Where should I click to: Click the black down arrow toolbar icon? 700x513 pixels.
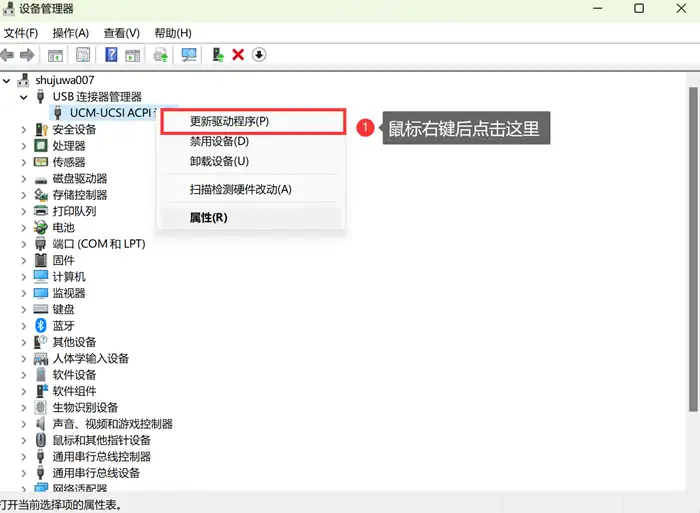[259, 55]
